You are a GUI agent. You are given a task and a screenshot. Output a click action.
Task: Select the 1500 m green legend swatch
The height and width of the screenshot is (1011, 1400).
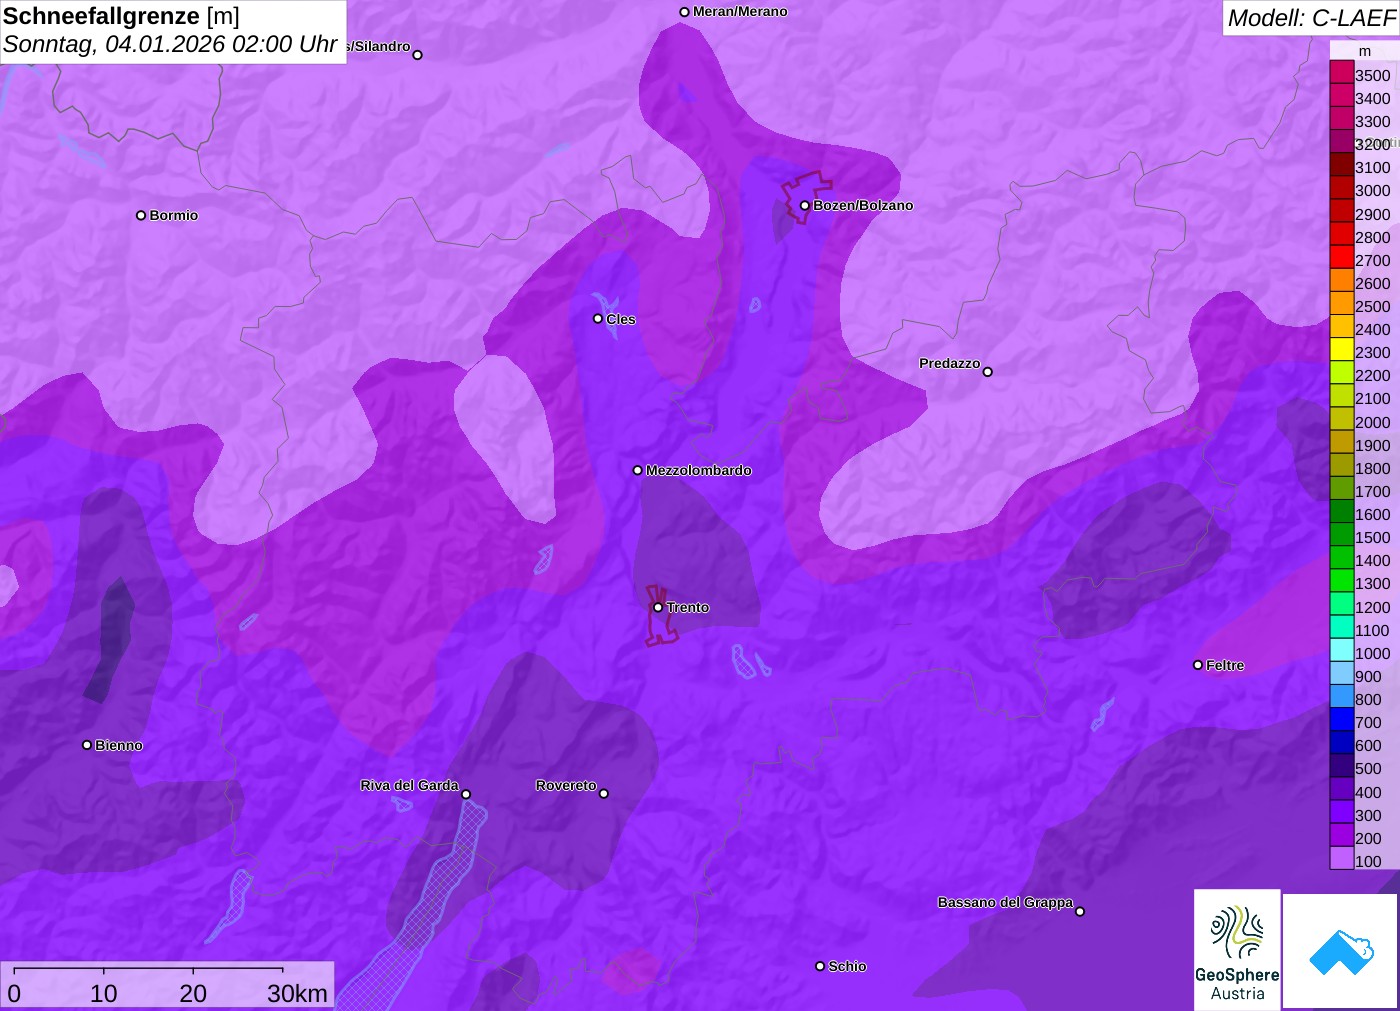[x=1341, y=534]
